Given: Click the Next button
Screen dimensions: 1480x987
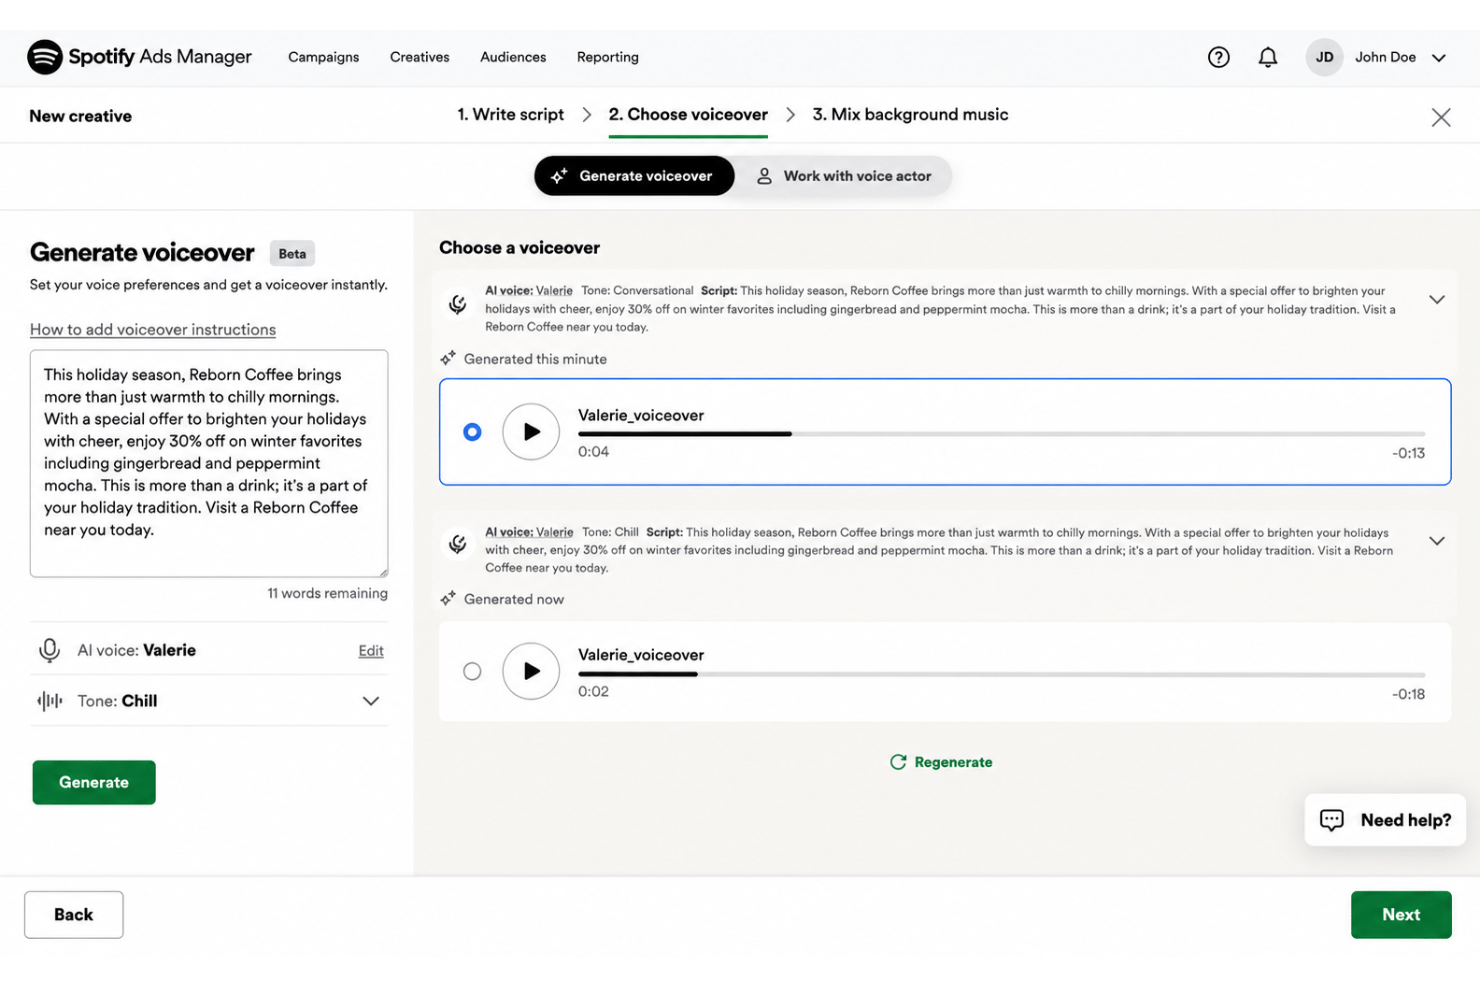Looking at the screenshot, I should coord(1401,915).
